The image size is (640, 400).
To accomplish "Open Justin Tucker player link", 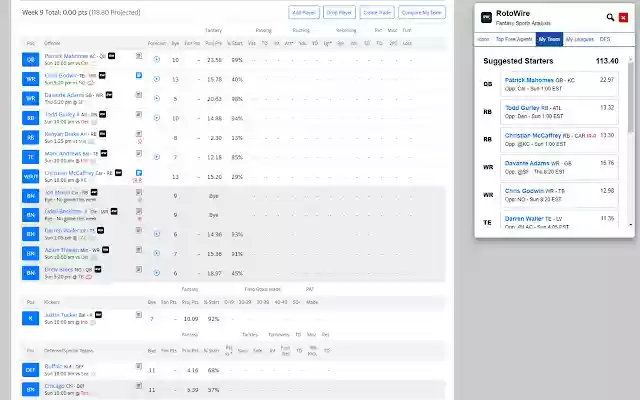I will 61,315.
